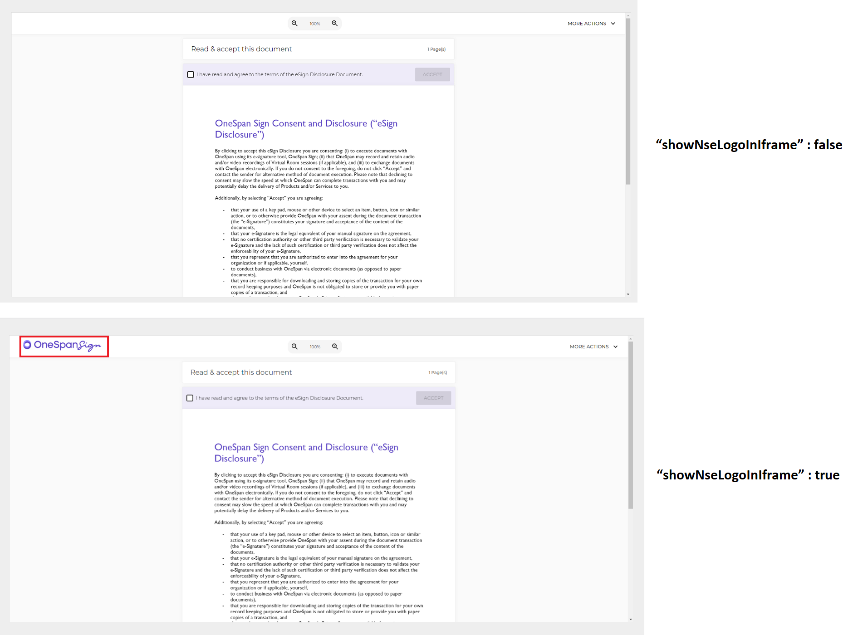
Task: Click zoom percentage value in lower toolbar
Action: (314, 346)
